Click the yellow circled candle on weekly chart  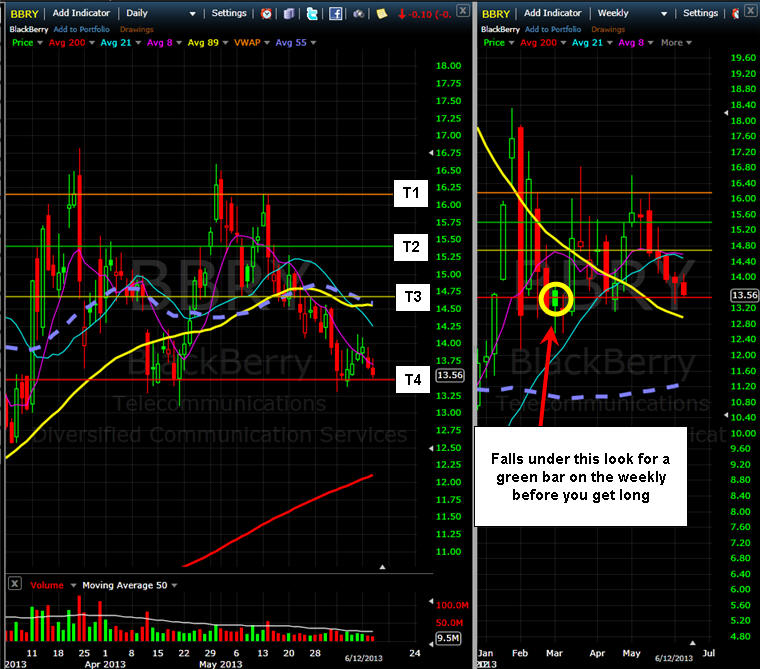[x=556, y=298]
